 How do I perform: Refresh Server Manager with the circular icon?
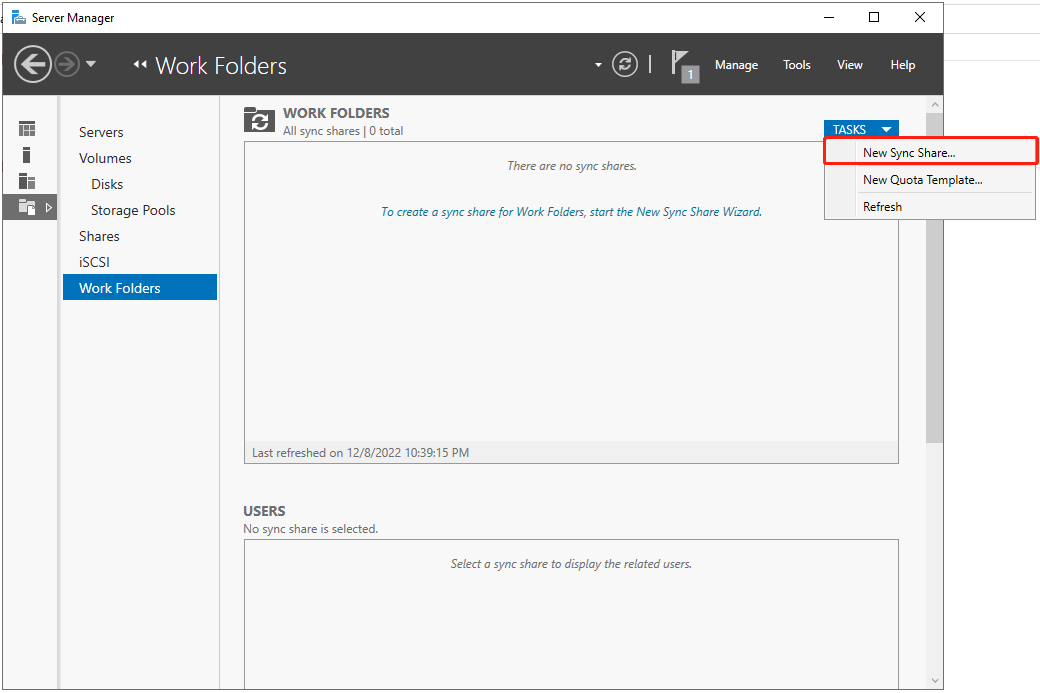(625, 64)
